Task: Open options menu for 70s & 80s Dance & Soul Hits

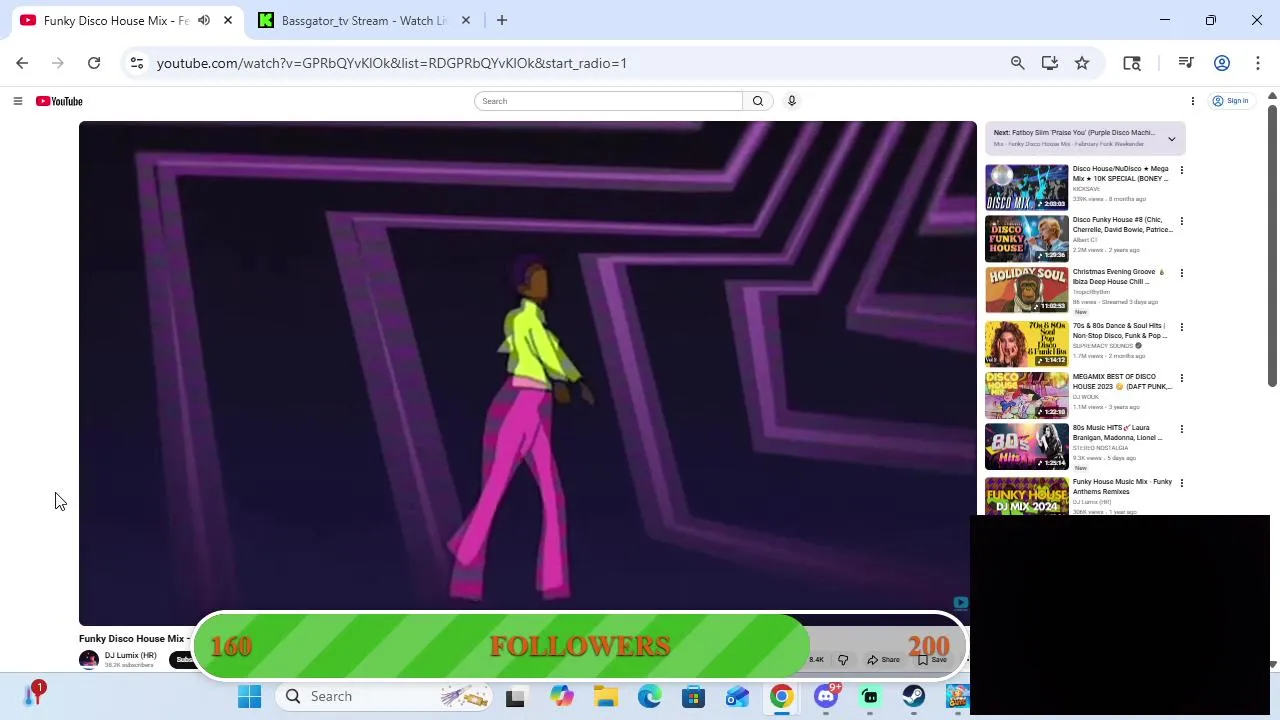Action: click(x=1181, y=327)
